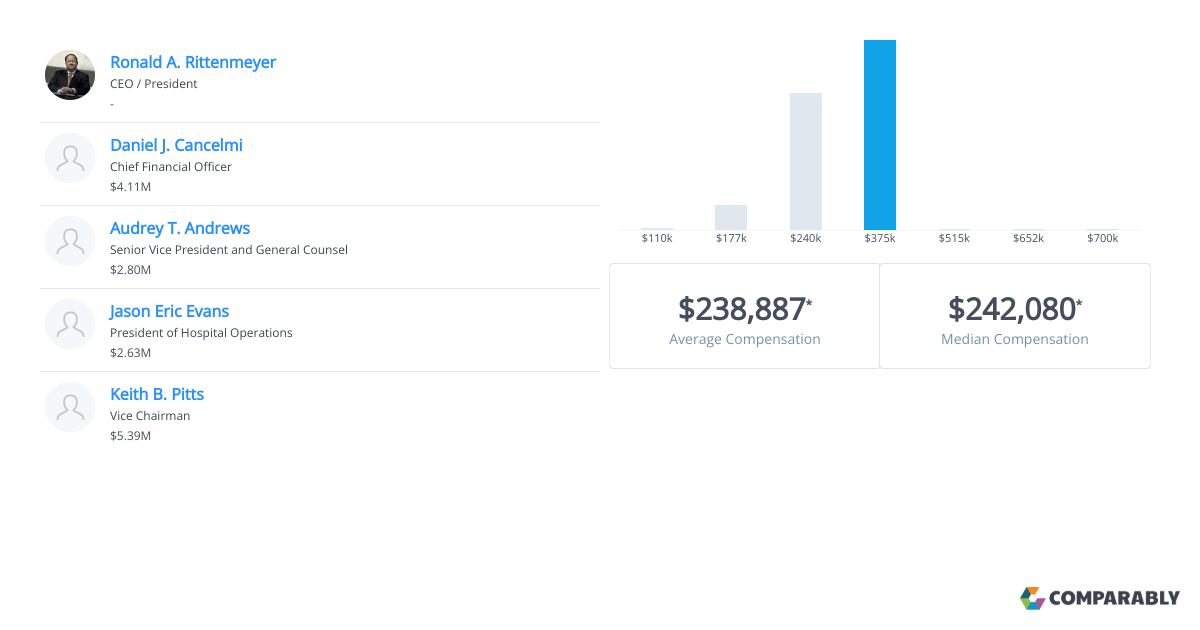Open Keith B. Pitts' profile link
The image size is (1200, 630).
(x=157, y=394)
